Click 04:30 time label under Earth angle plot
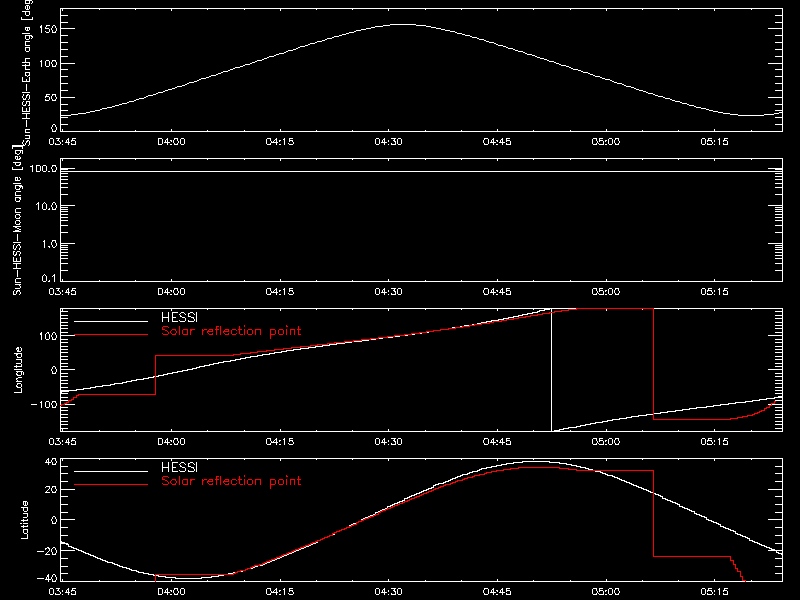 click(x=388, y=142)
